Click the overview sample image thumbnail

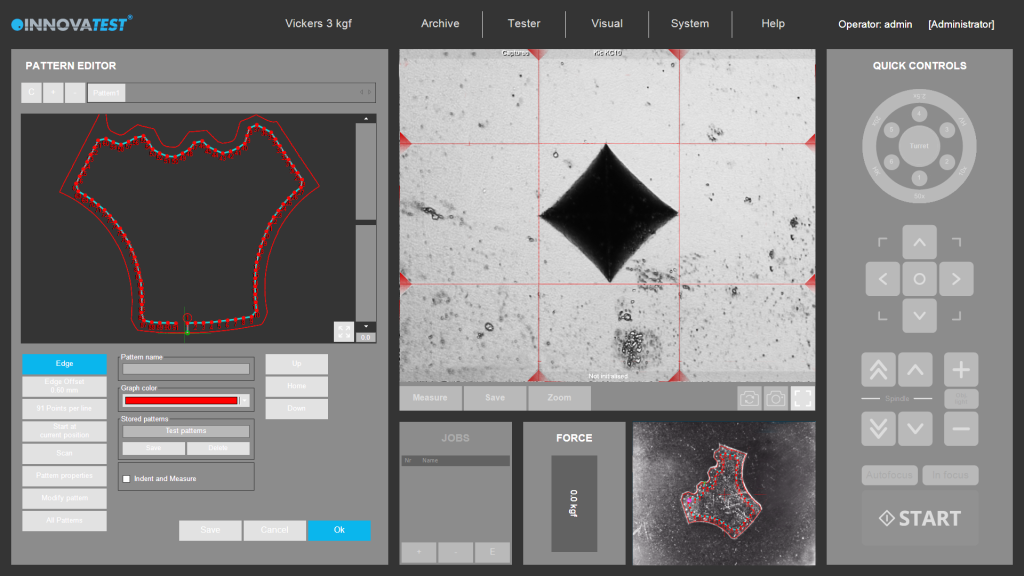724,493
